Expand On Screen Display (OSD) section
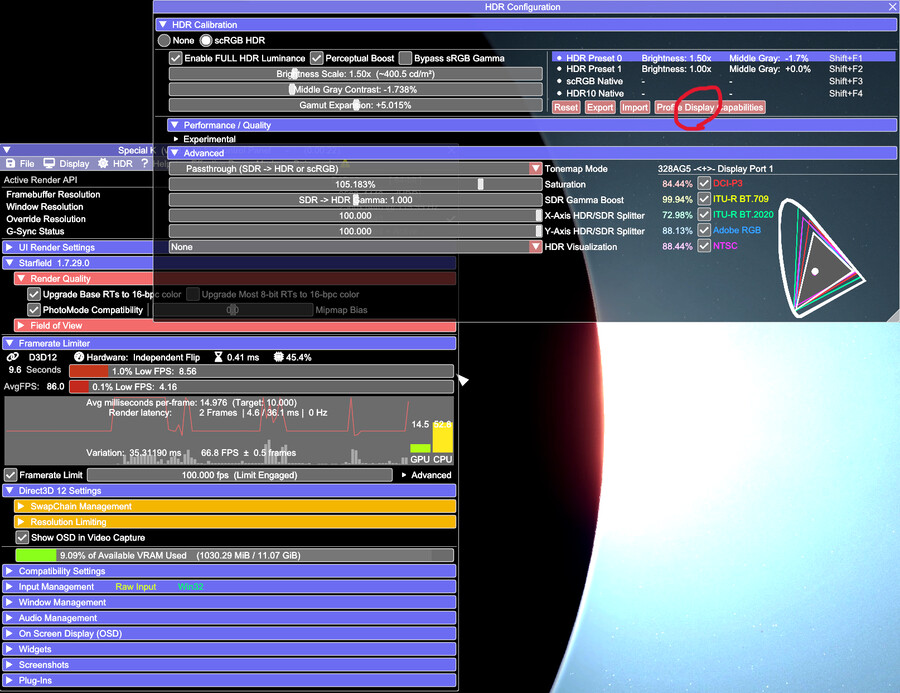Image resolution: width=900 pixels, height=693 pixels. click(229, 634)
